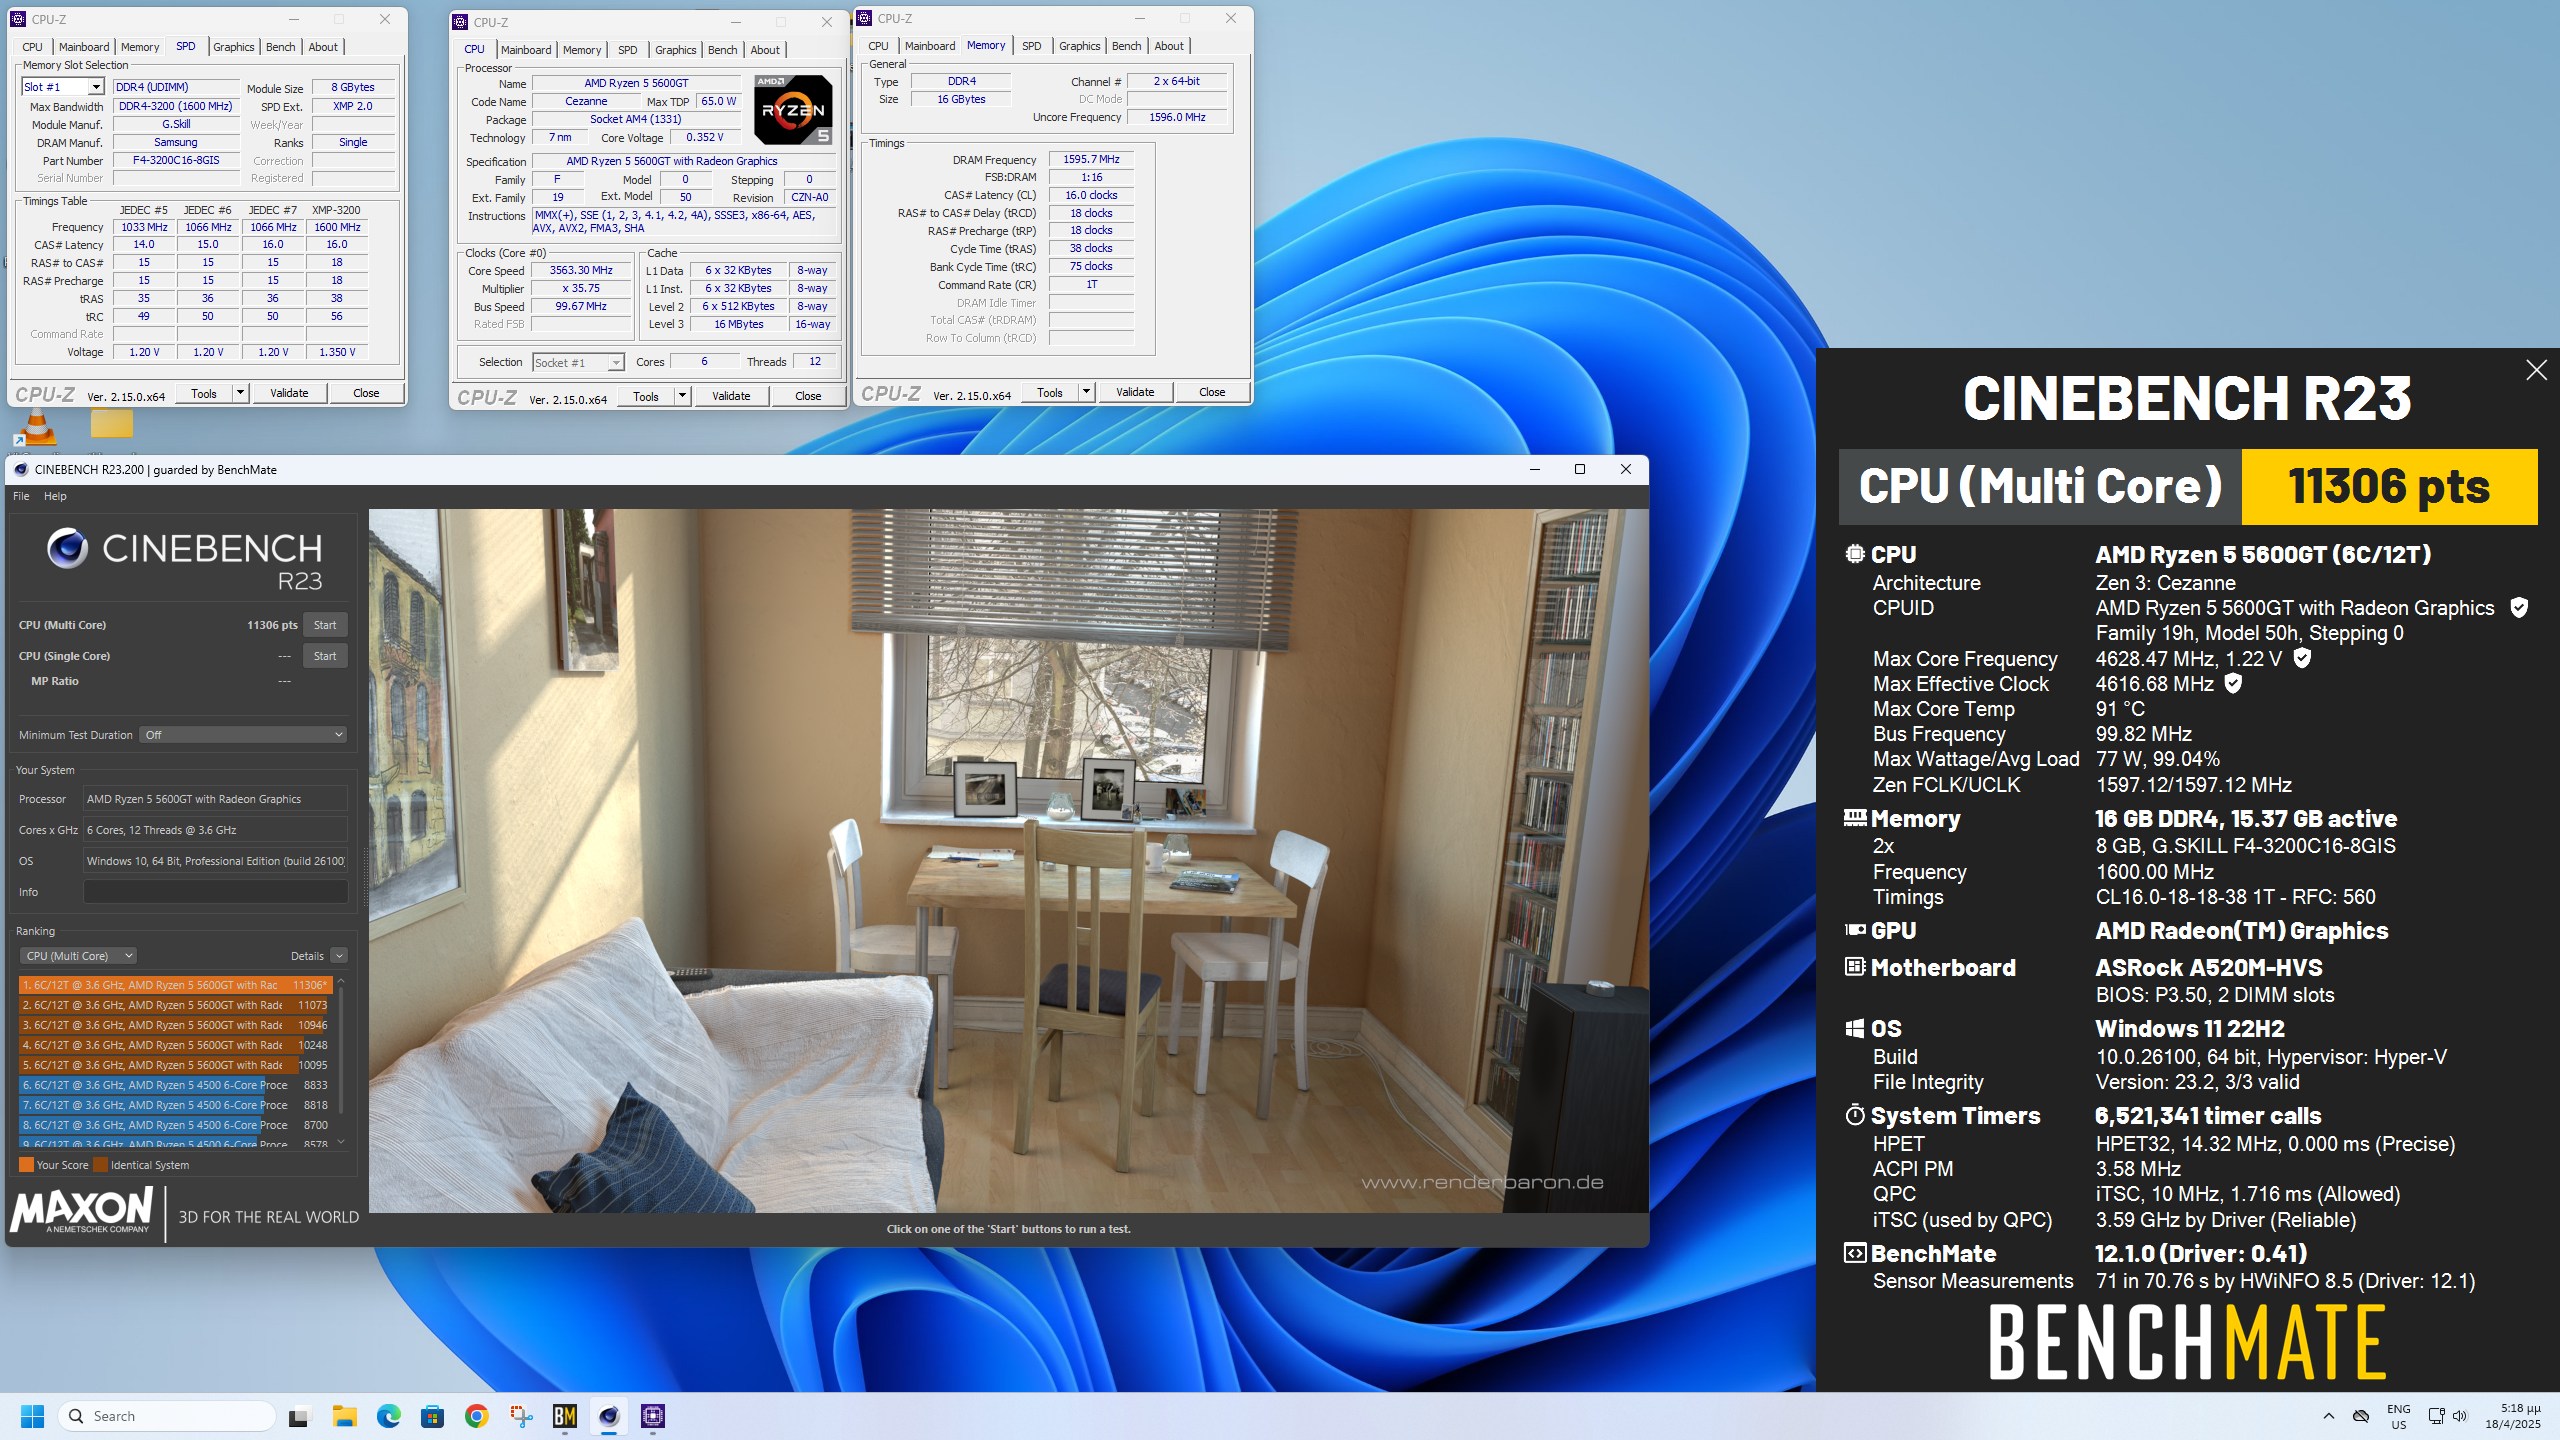Open Task View on the taskbar
Image resolution: width=2560 pixels, height=1440 pixels.
coord(300,1416)
